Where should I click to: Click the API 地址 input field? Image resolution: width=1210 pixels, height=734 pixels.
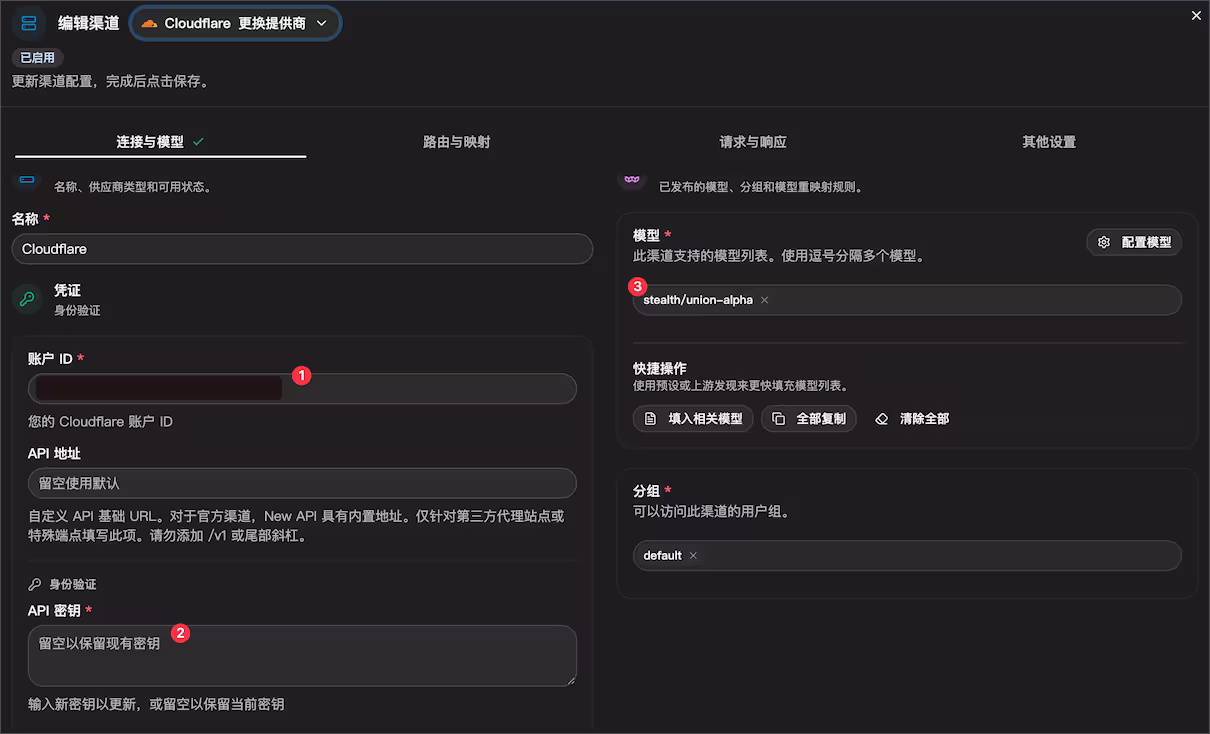(x=302, y=483)
